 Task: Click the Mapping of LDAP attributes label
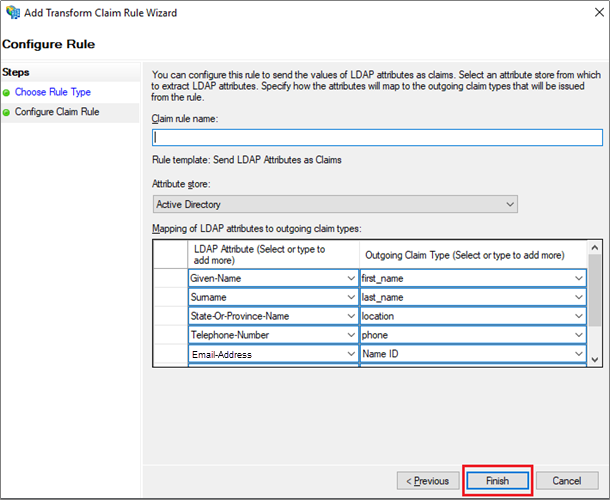click(257, 228)
